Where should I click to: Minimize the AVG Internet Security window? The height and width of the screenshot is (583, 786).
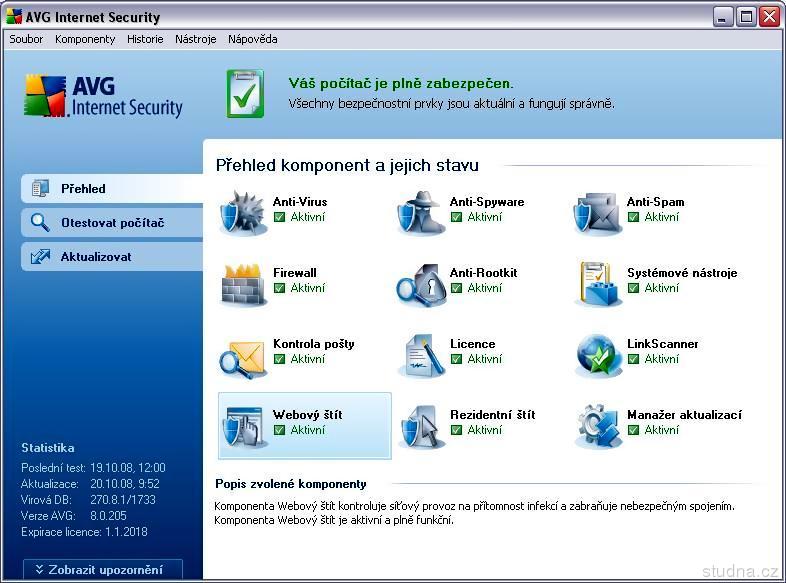point(723,18)
